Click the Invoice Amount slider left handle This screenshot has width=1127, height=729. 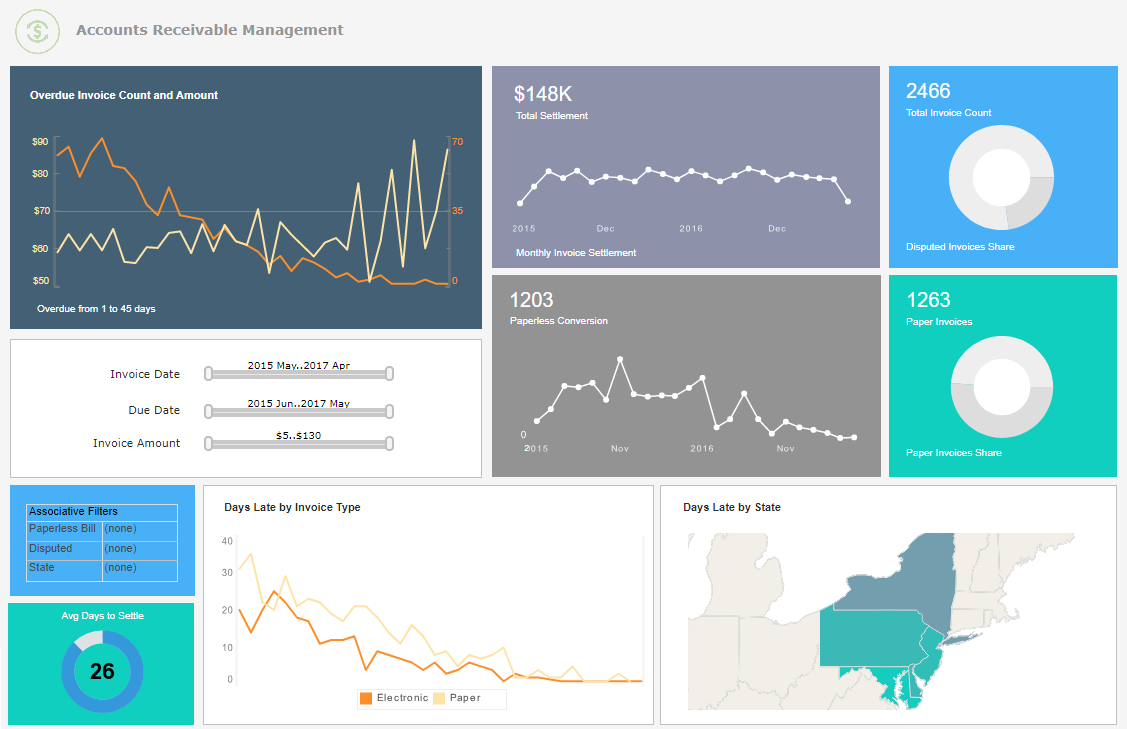(x=208, y=443)
